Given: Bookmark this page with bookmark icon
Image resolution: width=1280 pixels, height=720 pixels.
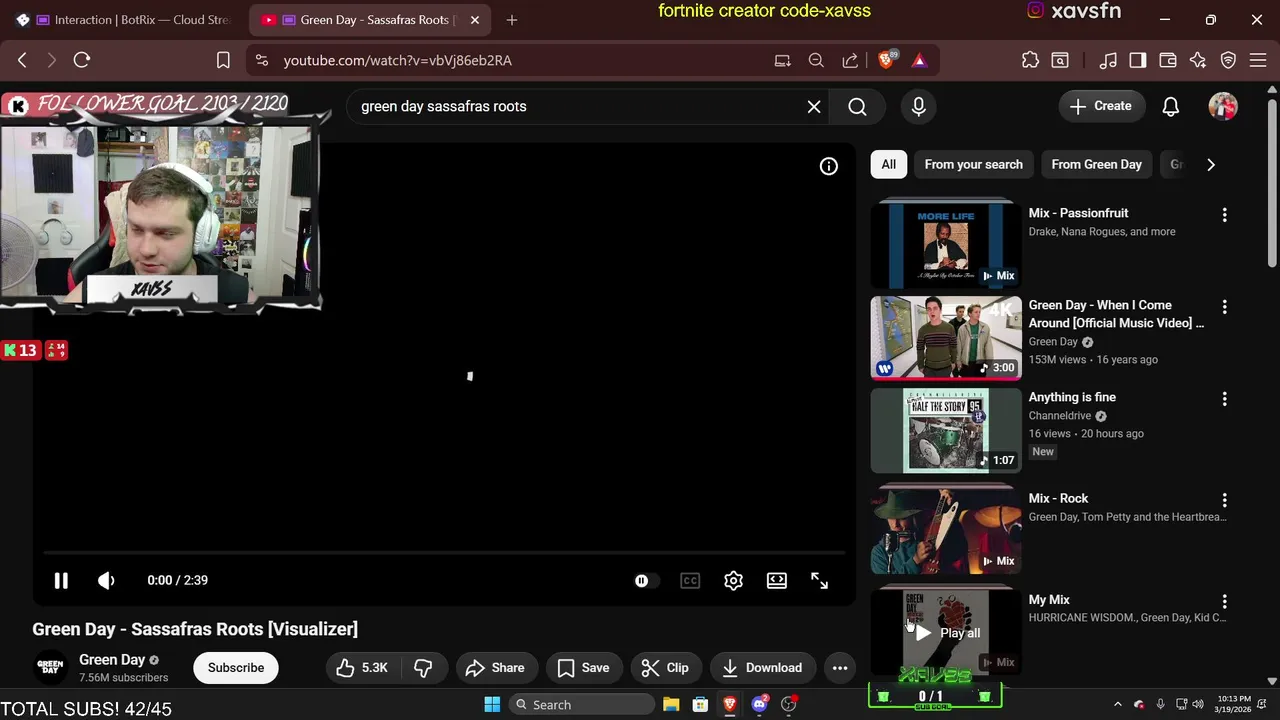Looking at the screenshot, I should point(223,60).
